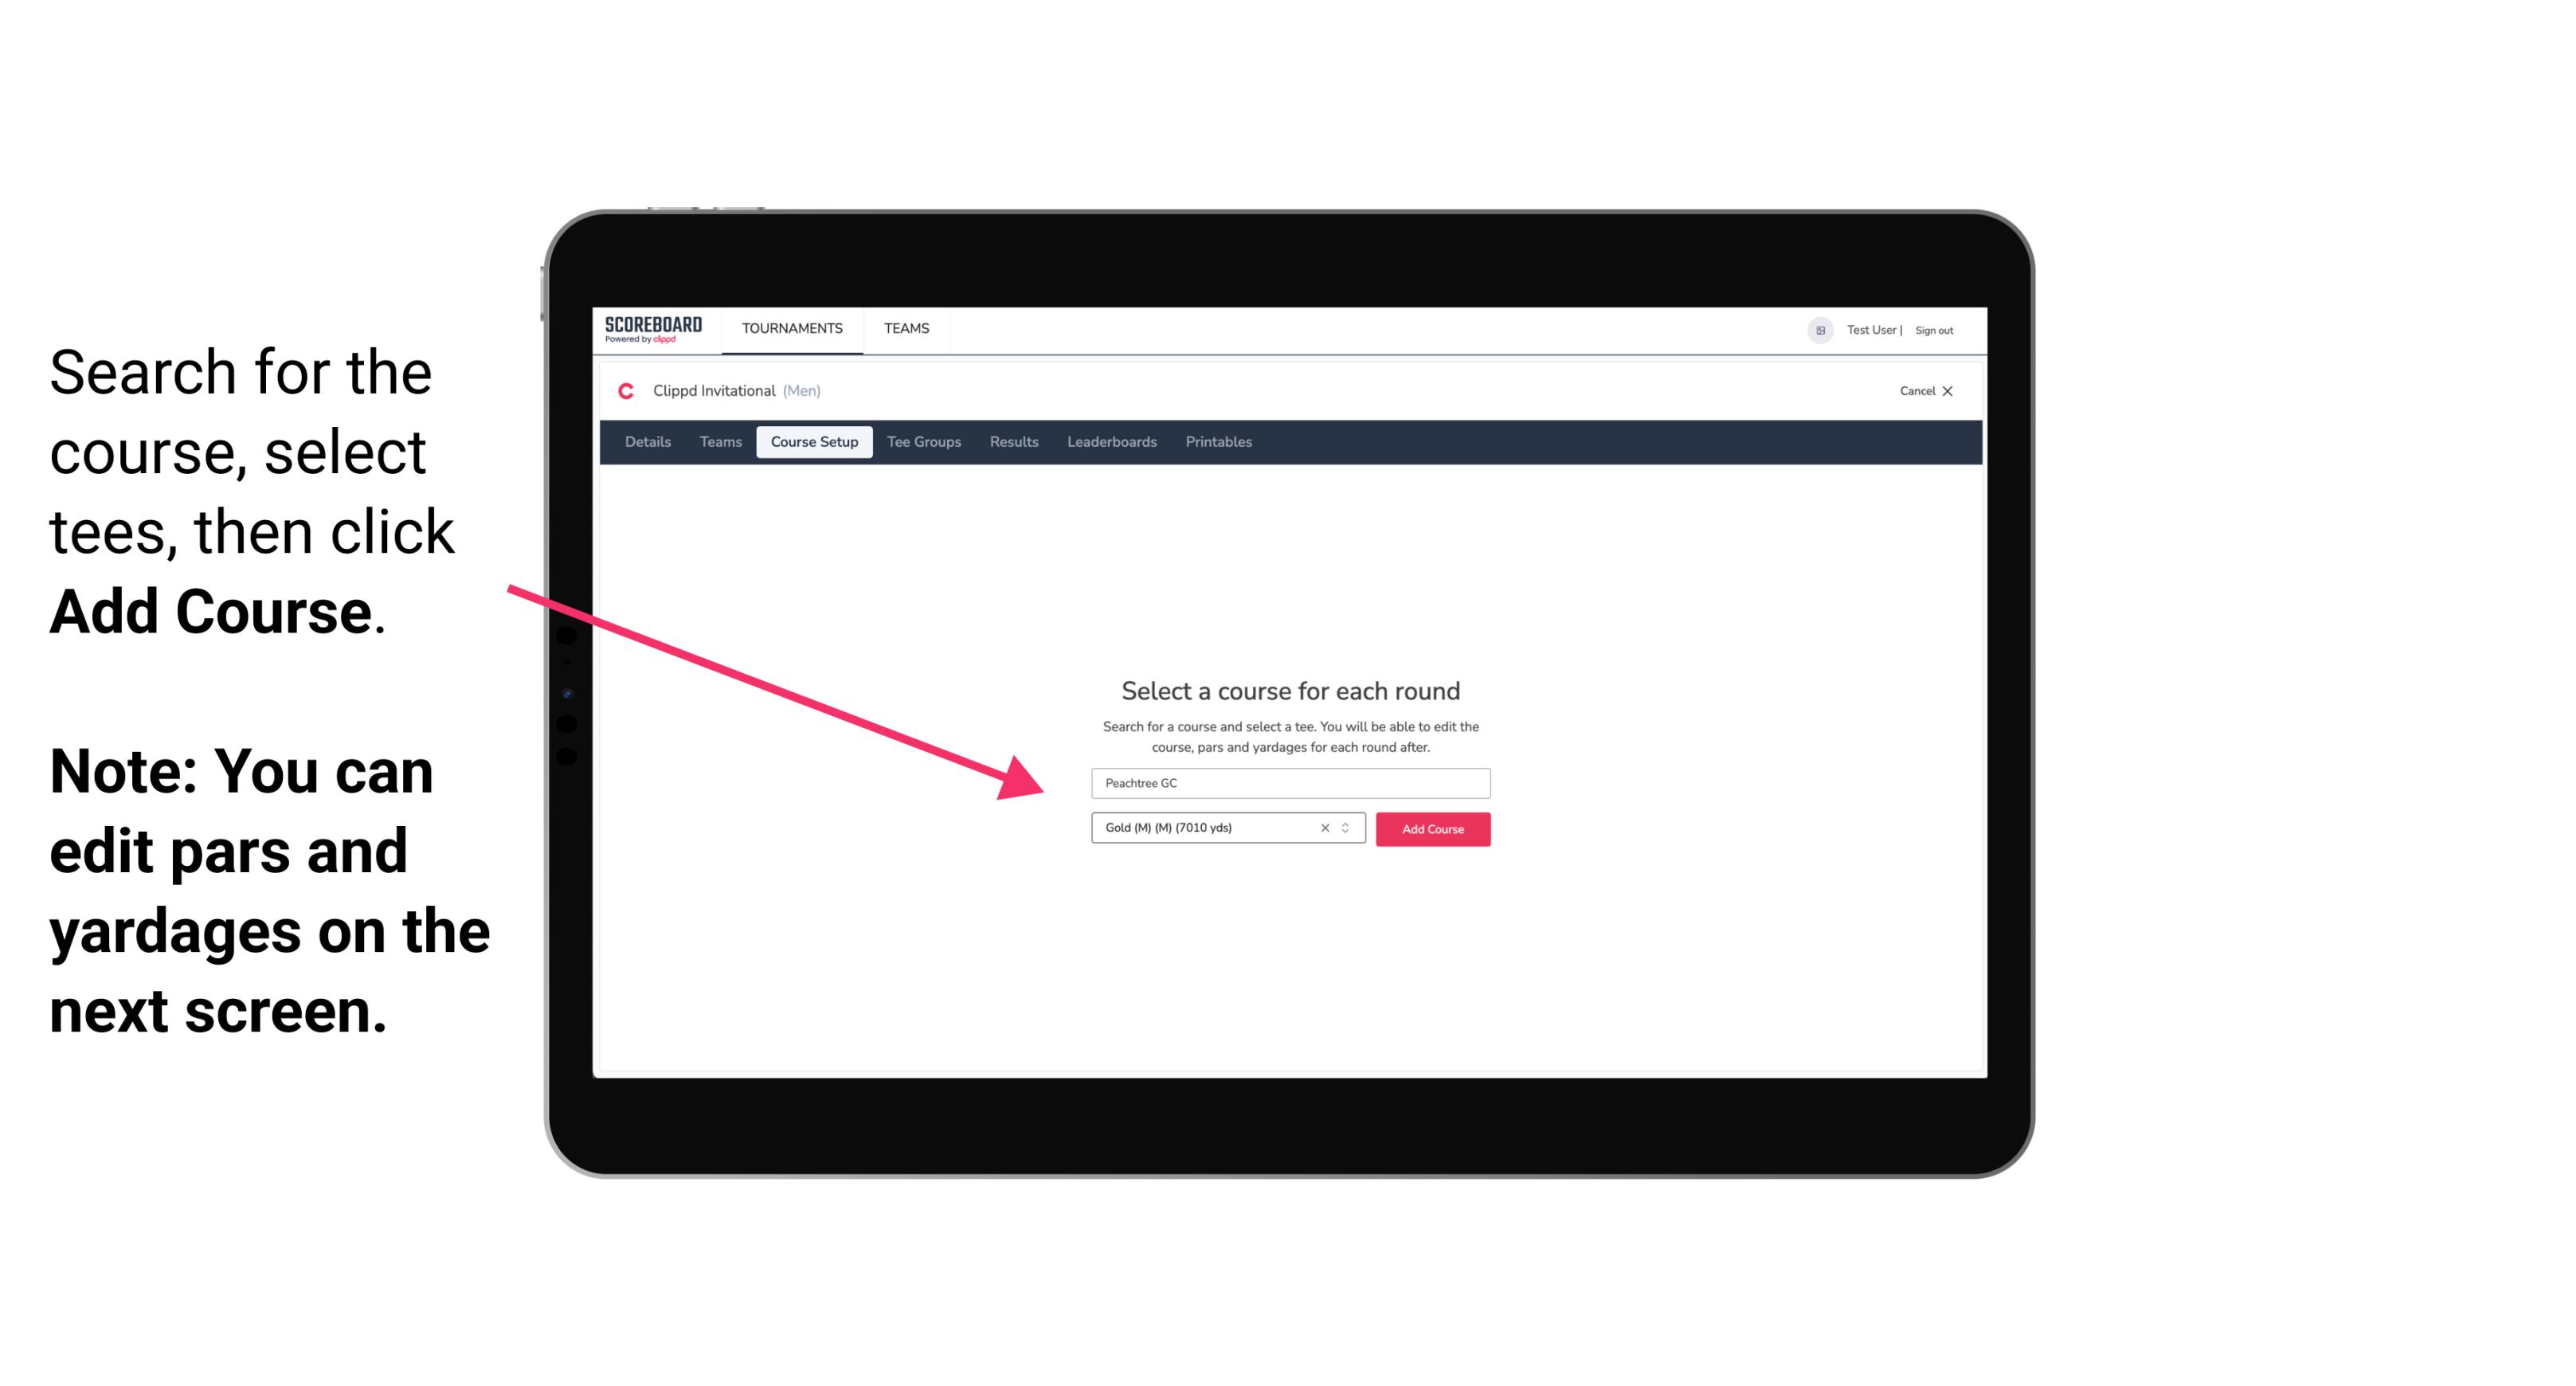
Task: Select the Details tab
Action: click(645, 442)
